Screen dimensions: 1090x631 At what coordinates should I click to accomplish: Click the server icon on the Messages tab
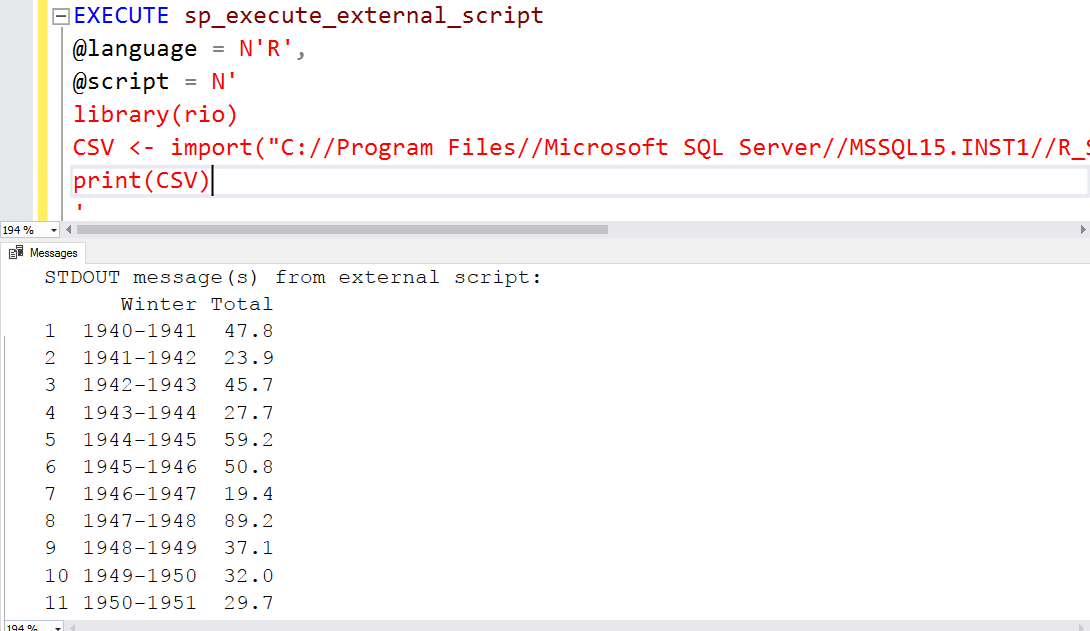pyautogui.click(x=18, y=252)
